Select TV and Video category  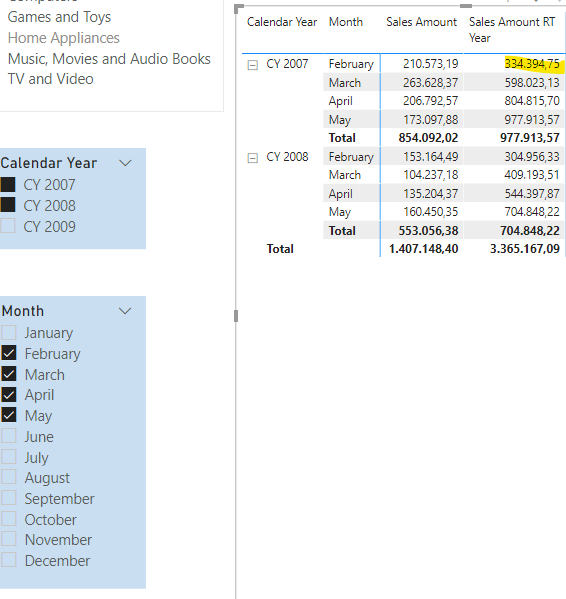[x=50, y=79]
